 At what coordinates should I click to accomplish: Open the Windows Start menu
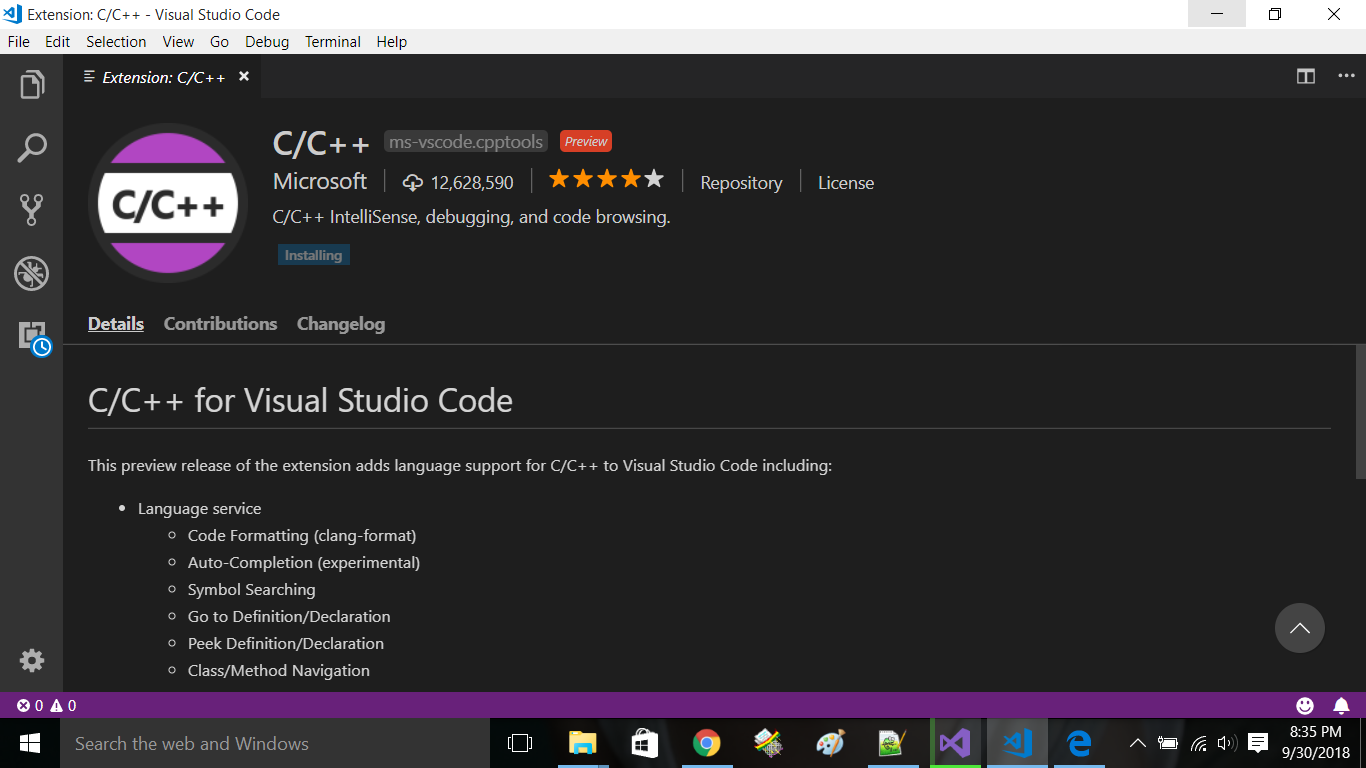pos(29,743)
